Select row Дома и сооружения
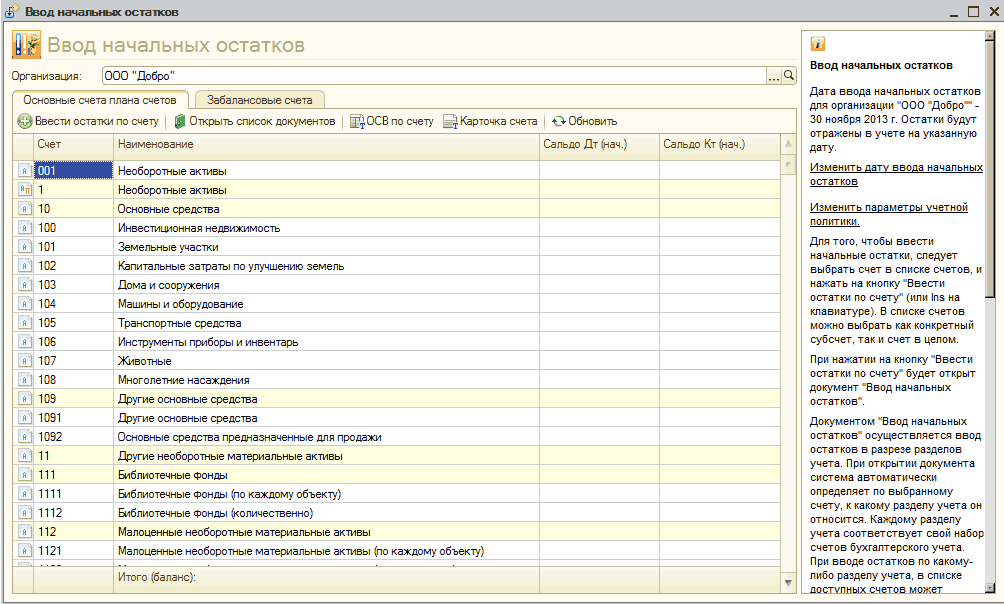Screen dimensions: 1004x604 point(396,284)
